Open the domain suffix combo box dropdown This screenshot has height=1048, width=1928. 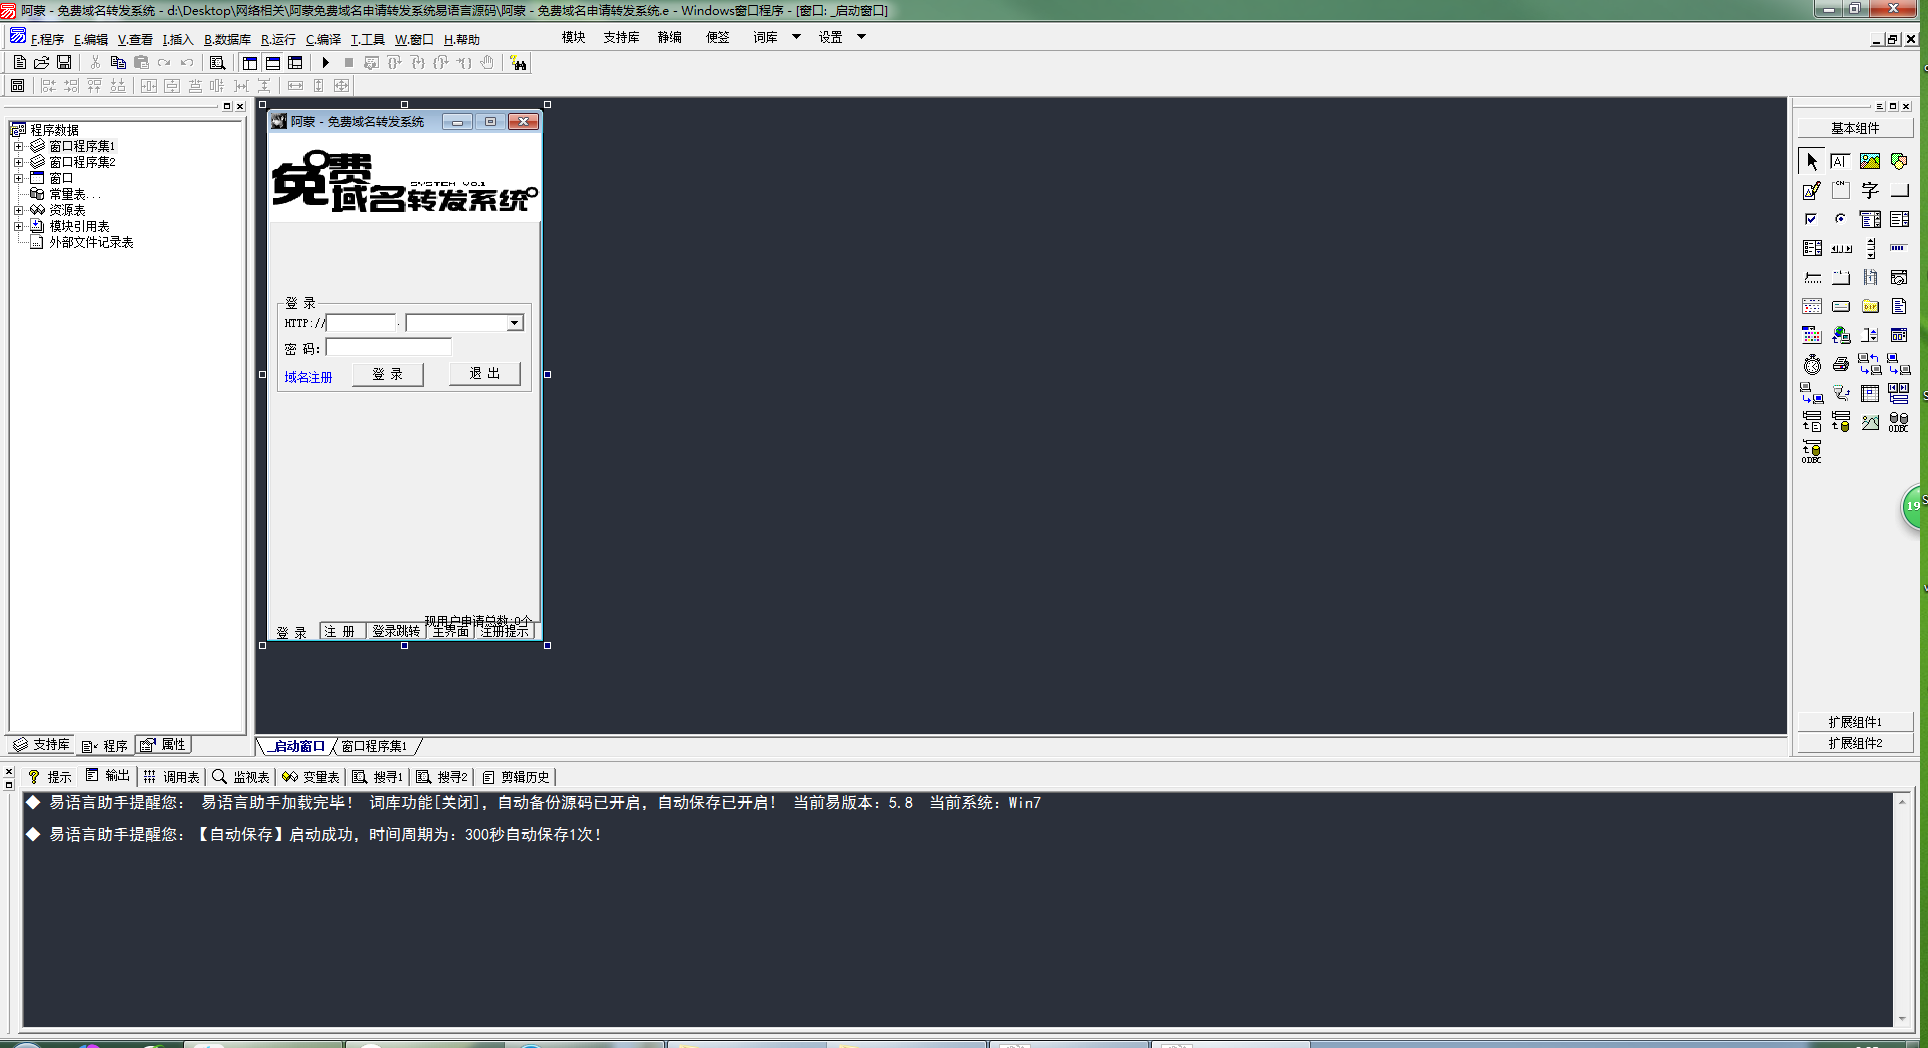point(514,323)
